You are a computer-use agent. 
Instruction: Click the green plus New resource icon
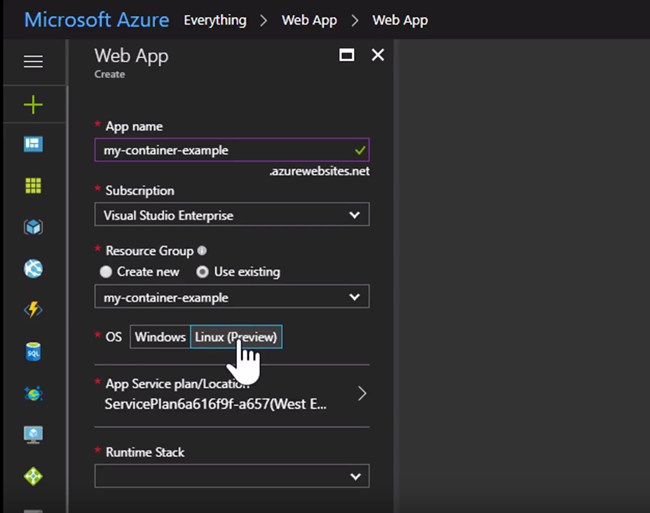point(33,104)
